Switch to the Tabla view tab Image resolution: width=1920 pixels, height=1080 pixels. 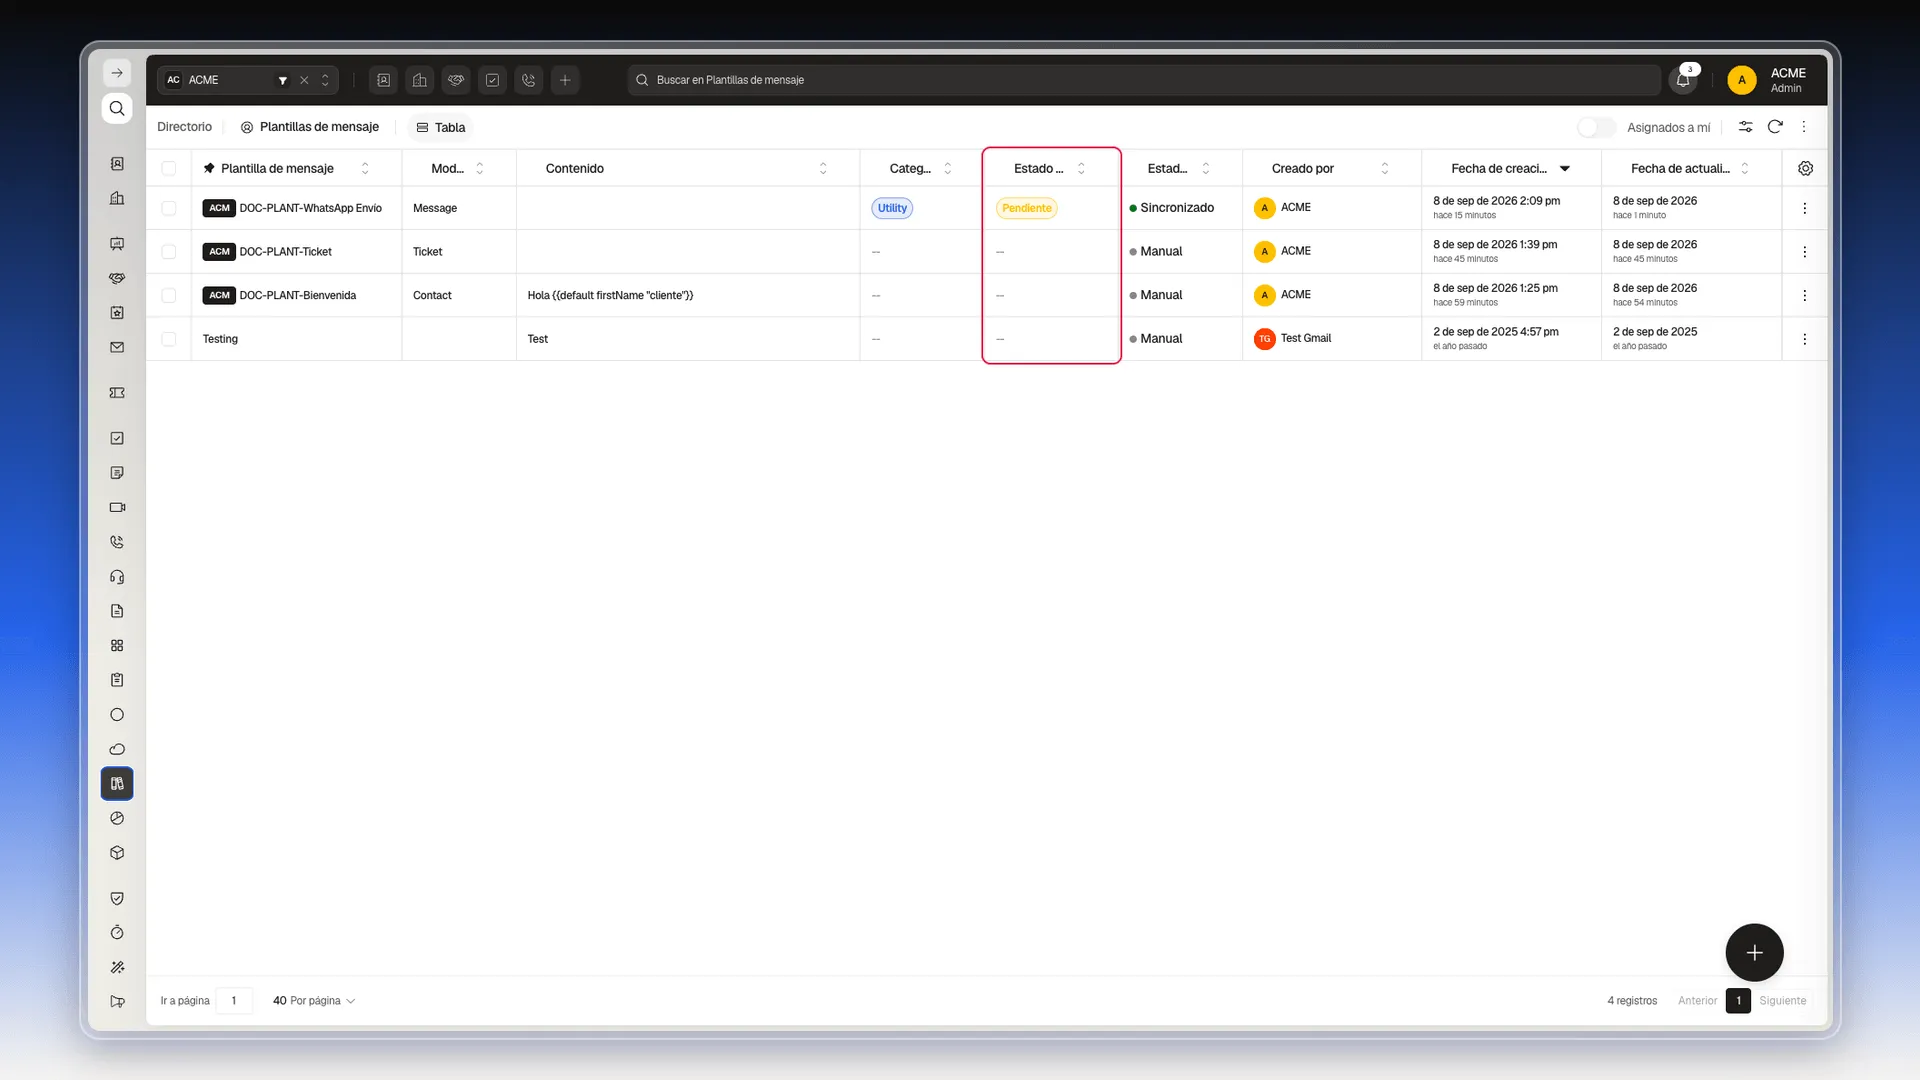[441, 127]
